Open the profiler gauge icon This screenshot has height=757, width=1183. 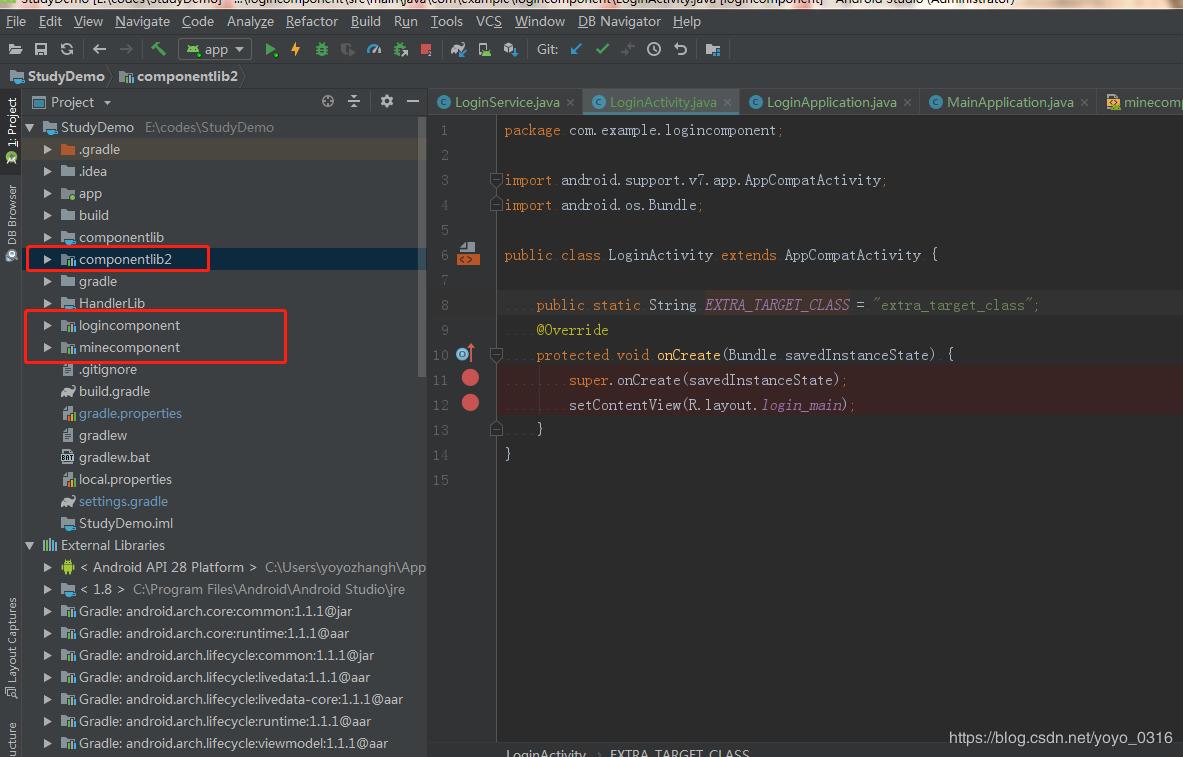373,50
